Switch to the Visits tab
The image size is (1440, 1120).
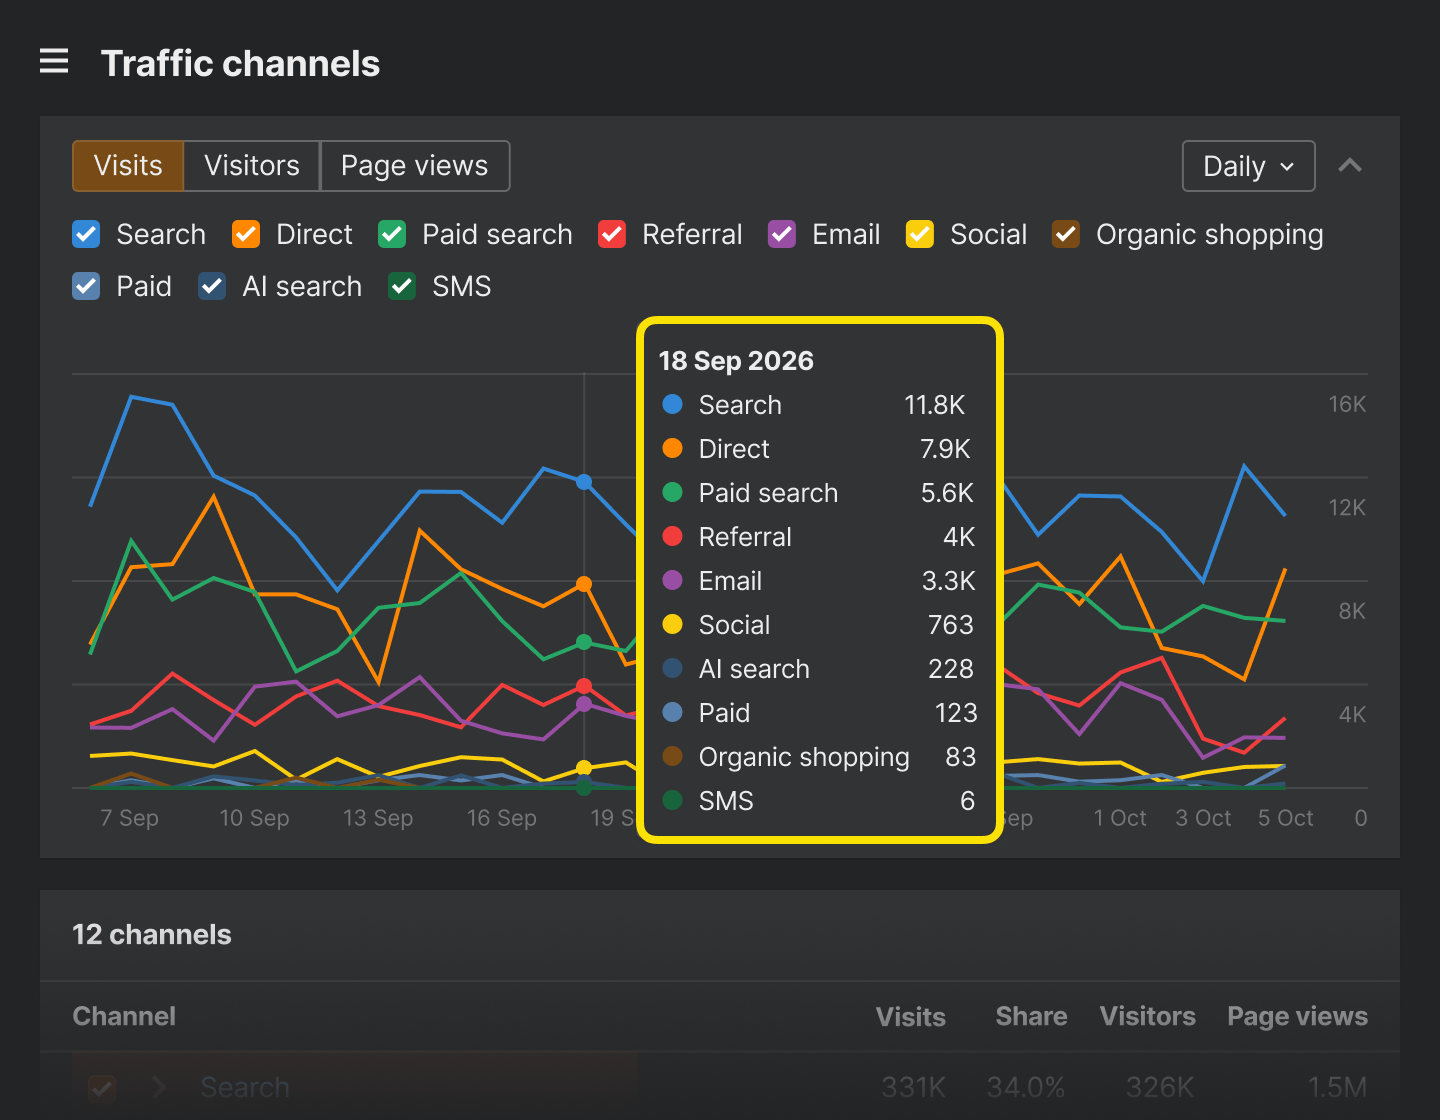pyautogui.click(x=128, y=166)
